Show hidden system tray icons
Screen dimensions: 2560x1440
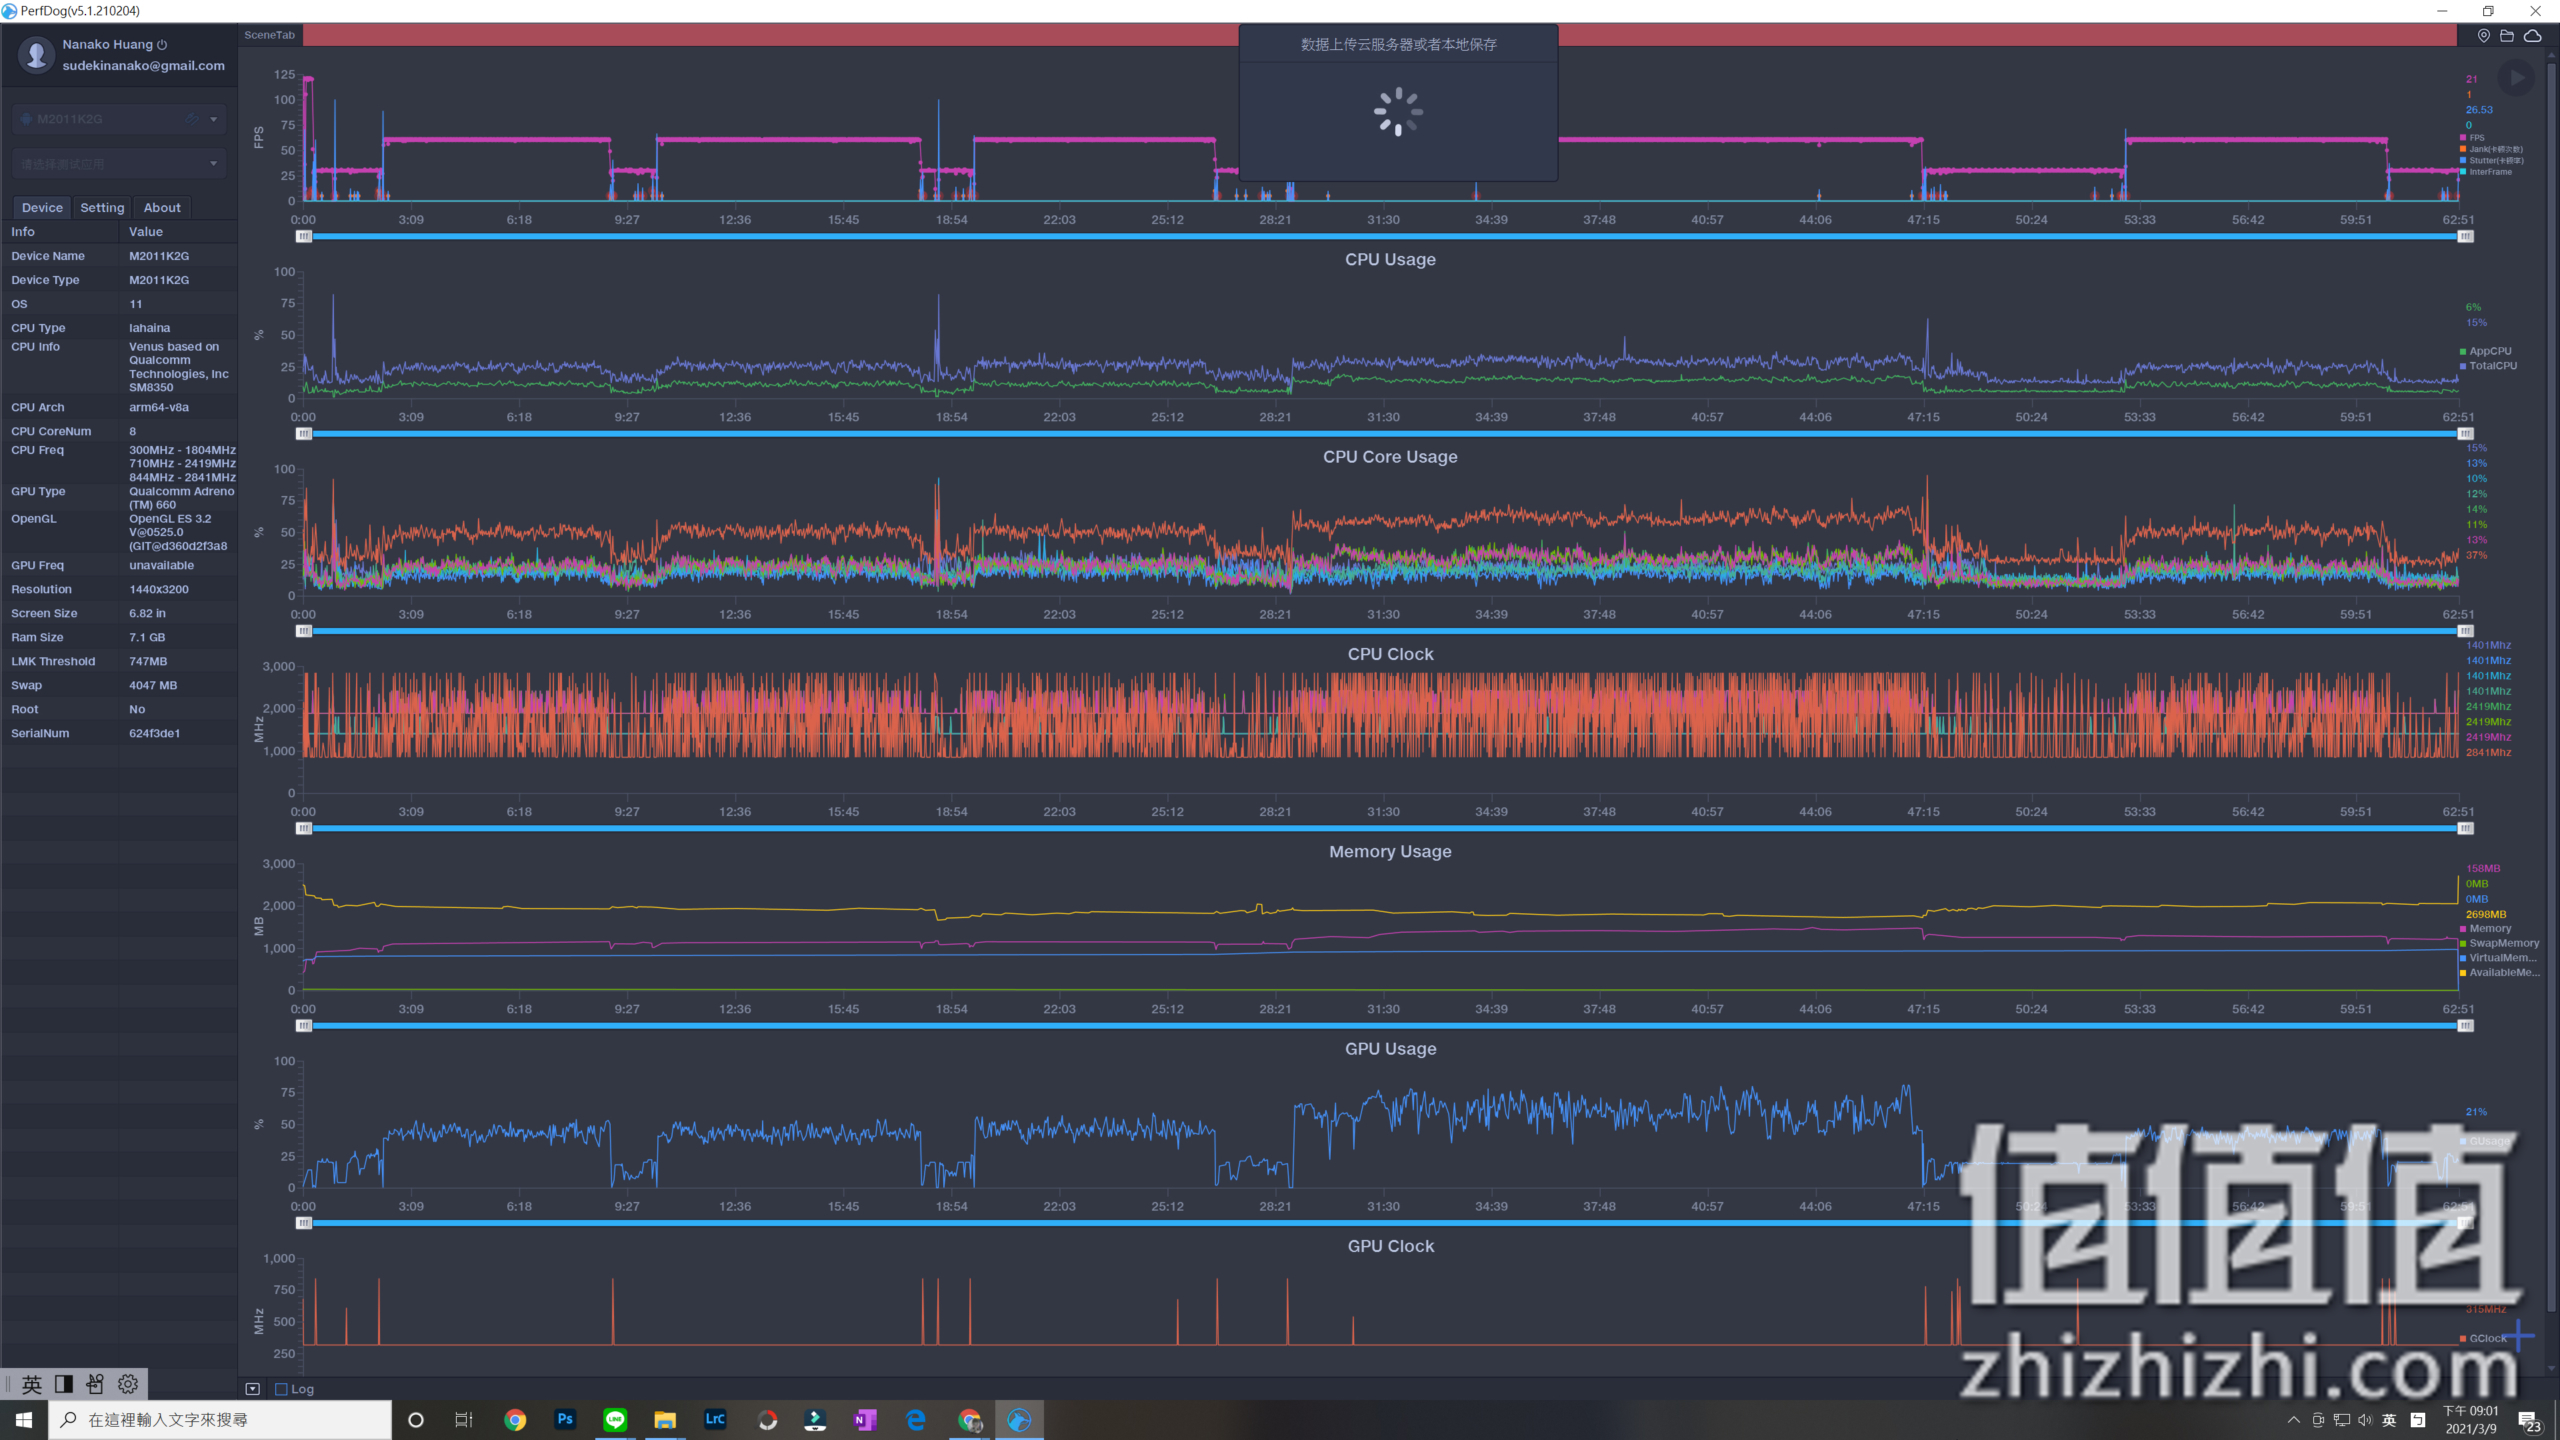point(2293,1420)
